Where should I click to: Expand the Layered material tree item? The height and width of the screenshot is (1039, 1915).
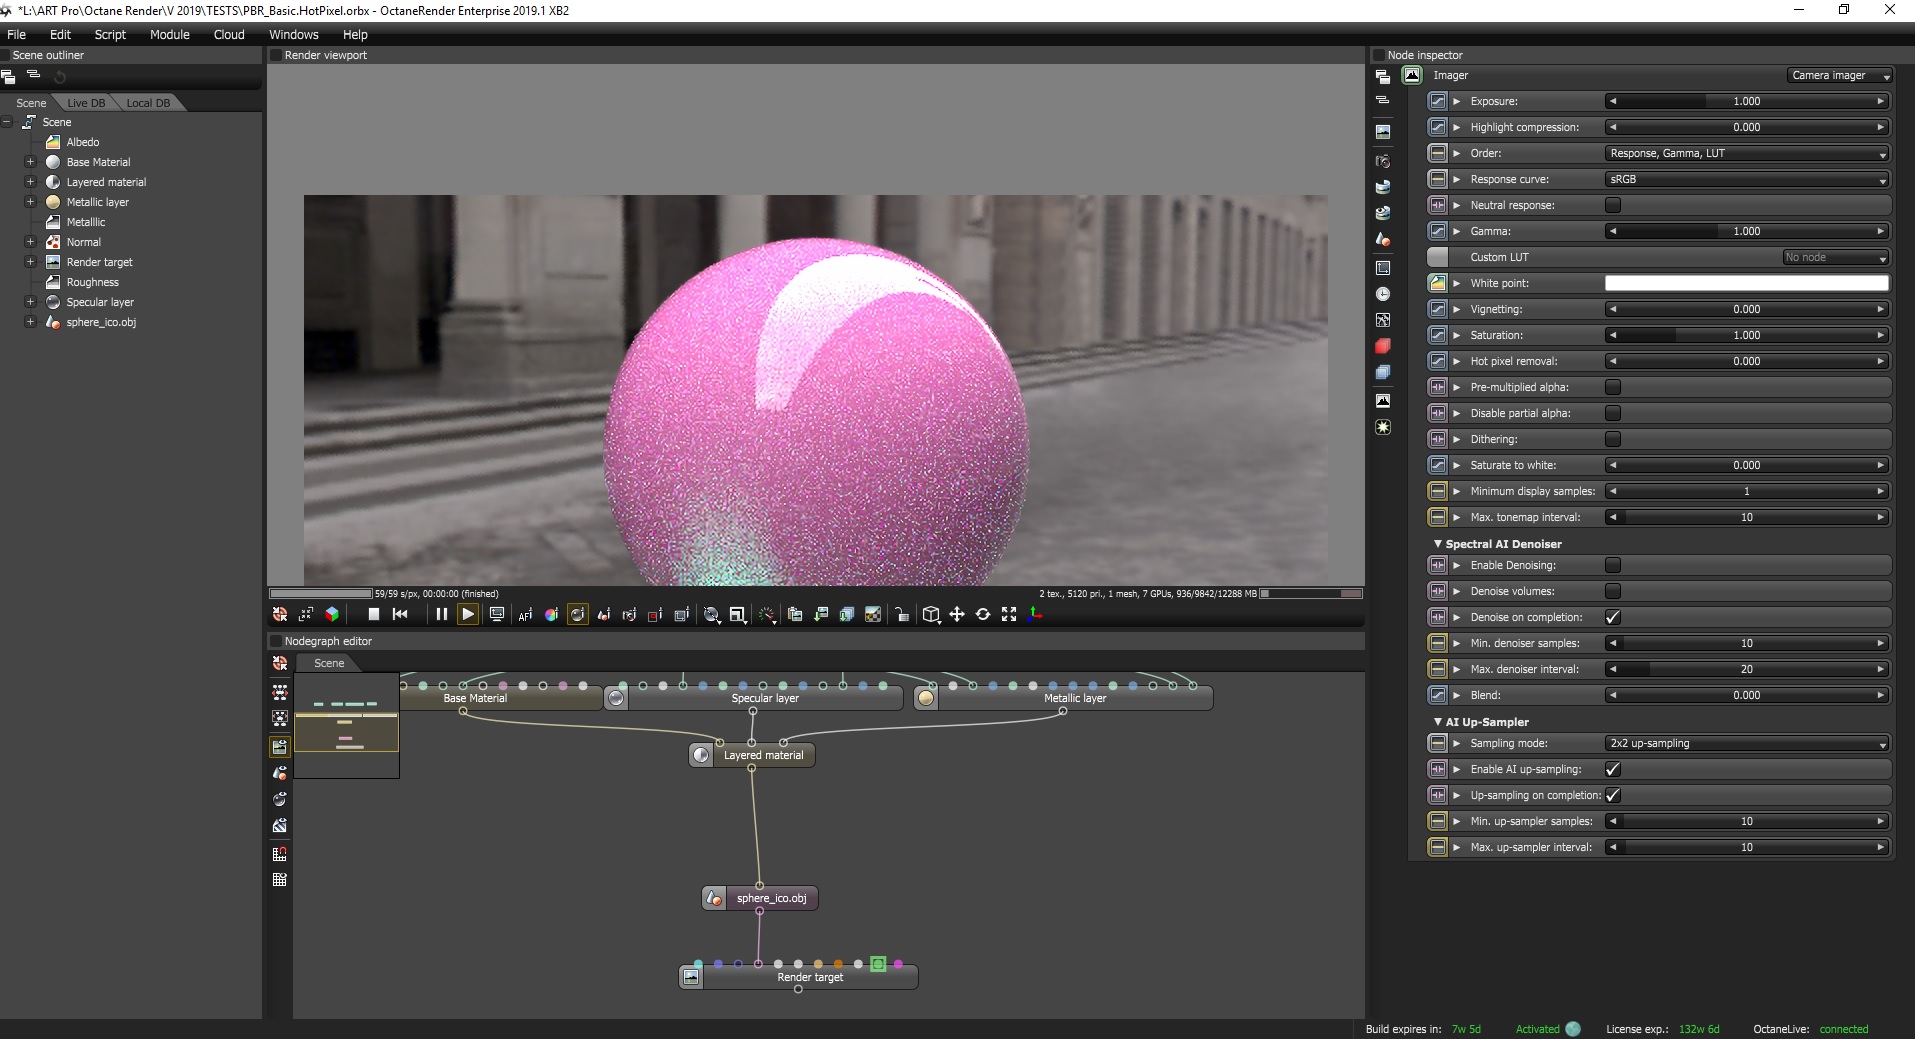[x=30, y=182]
